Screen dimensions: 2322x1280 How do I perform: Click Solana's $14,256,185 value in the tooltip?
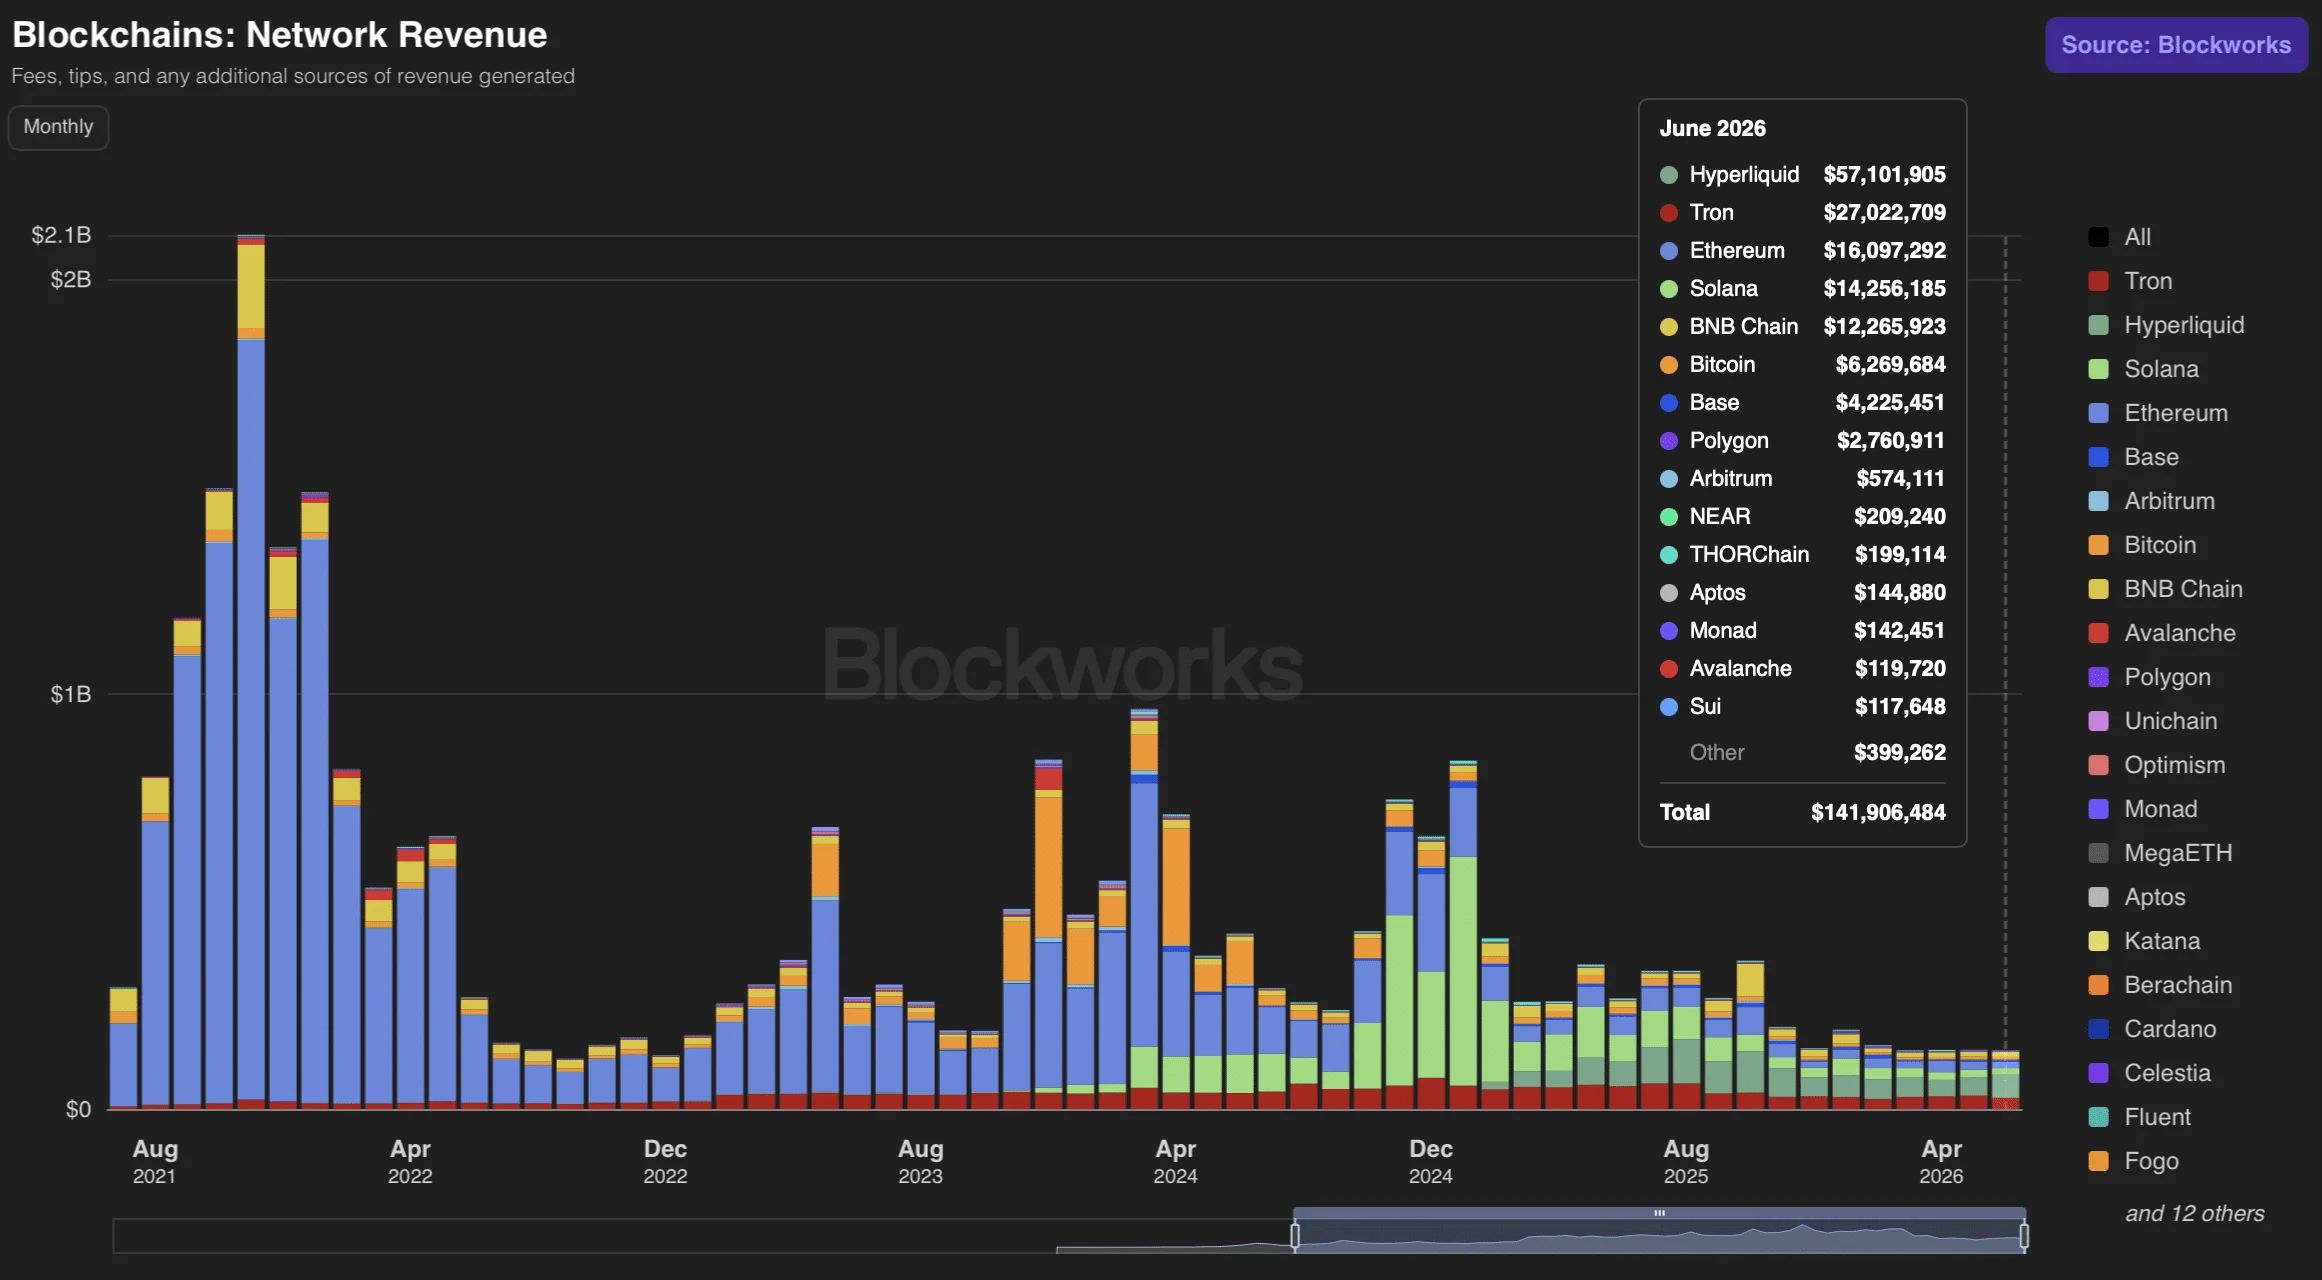1884,288
